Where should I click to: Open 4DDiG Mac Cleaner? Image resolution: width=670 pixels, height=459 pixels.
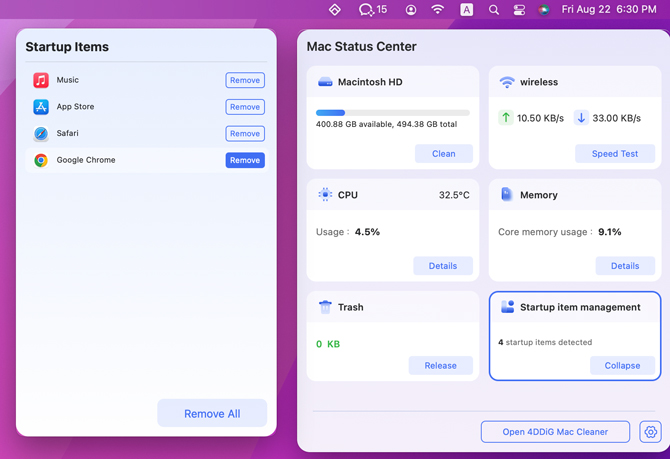555,432
